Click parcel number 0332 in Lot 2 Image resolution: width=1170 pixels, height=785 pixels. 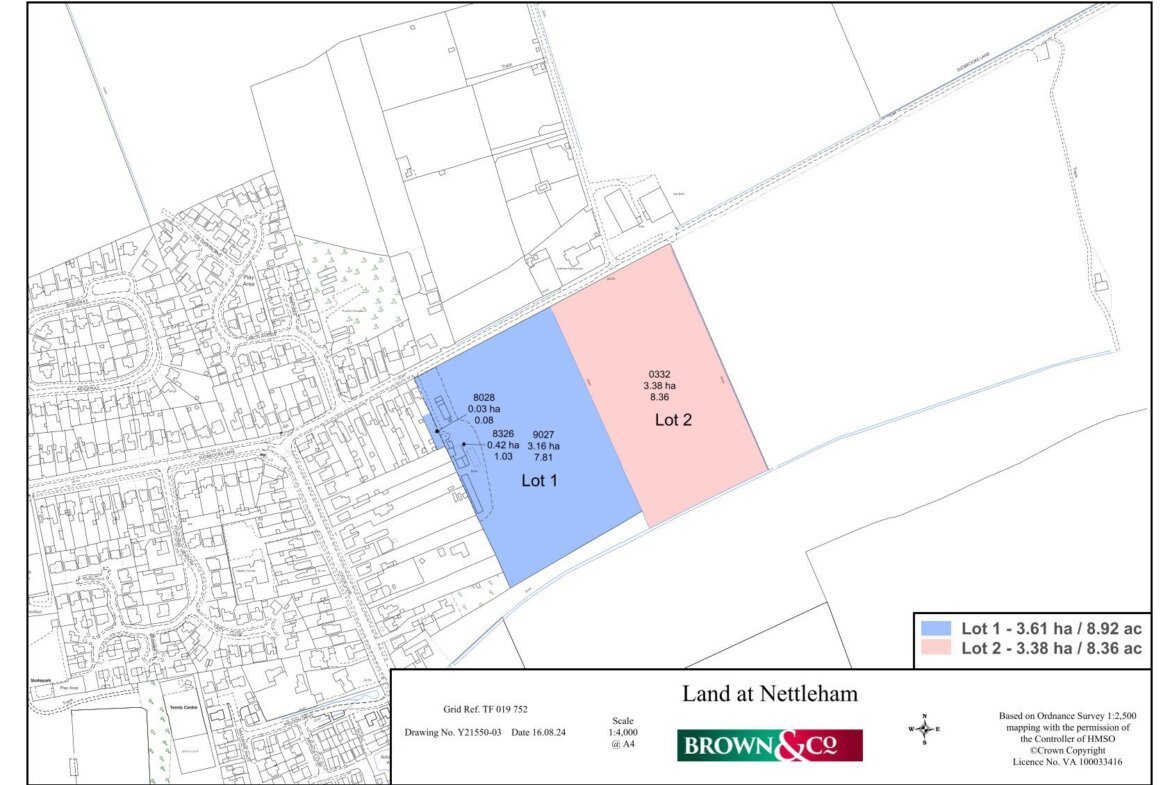click(x=660, y=375)
